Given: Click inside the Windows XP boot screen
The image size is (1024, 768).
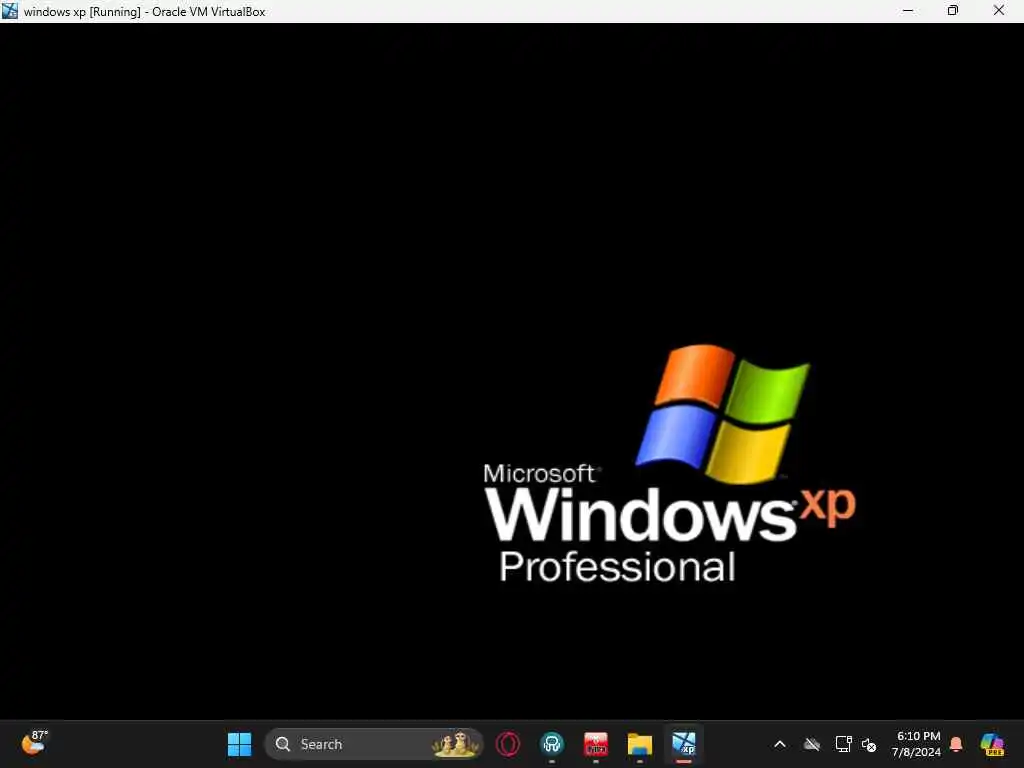Looking at the screenshot, I should [x=512, y=371].
